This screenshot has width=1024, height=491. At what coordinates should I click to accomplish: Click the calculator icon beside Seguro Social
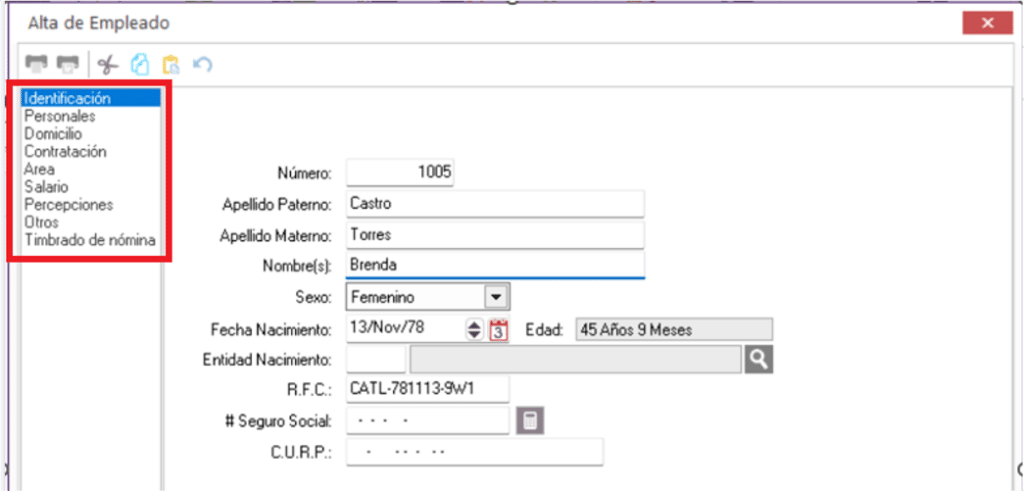pos(530,420)
